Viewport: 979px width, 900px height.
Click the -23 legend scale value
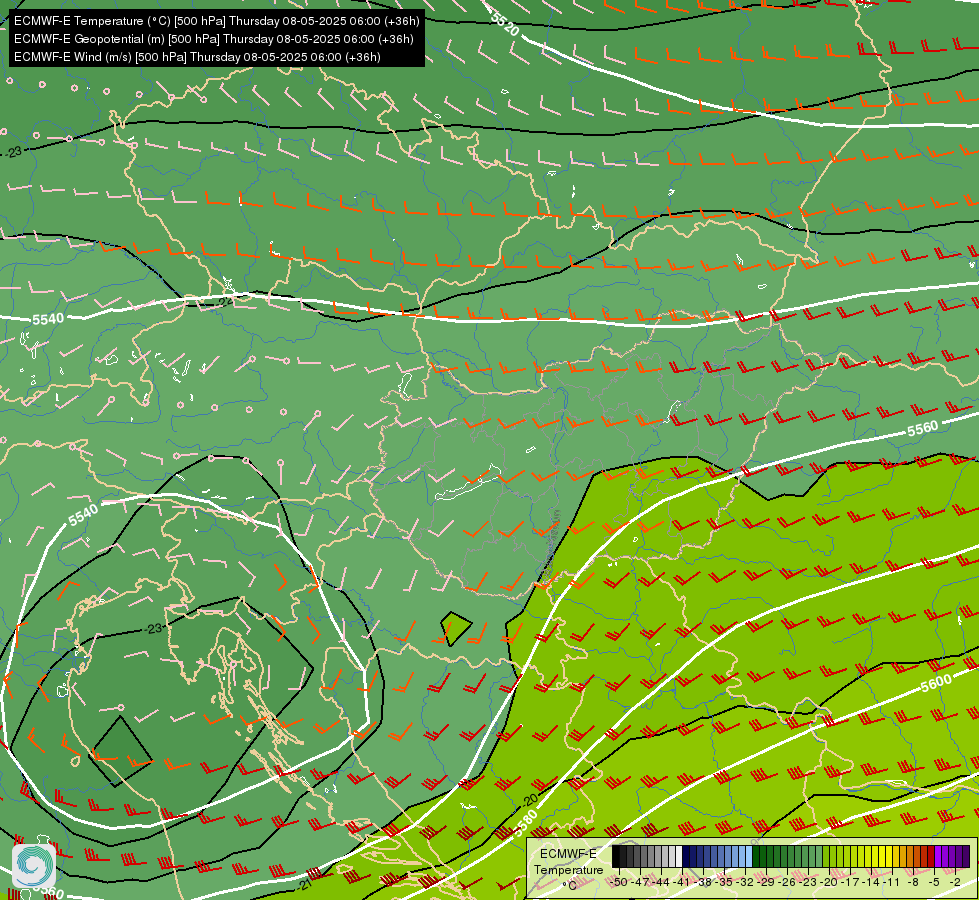809,882
